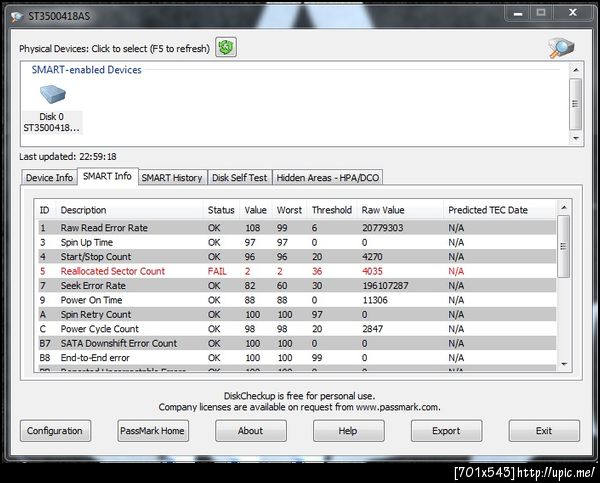Click raw value 11306
This screenshot has width=600, height=483.
click(x=375, y=300)
